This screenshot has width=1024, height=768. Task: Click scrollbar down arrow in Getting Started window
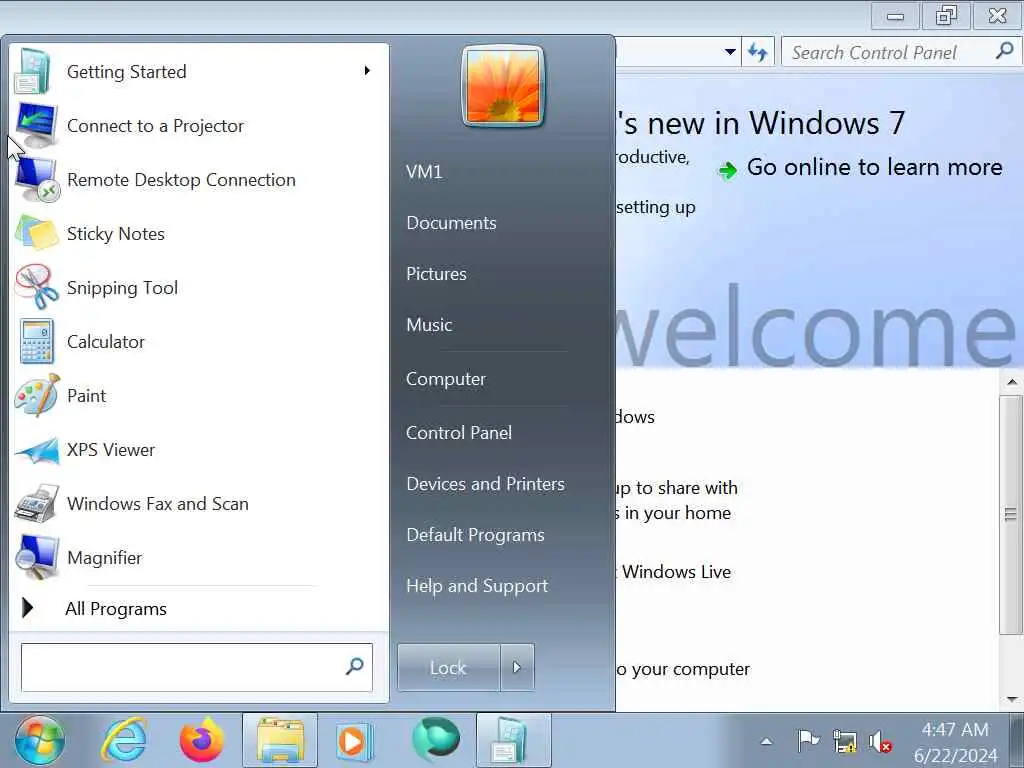point(1012,699)
